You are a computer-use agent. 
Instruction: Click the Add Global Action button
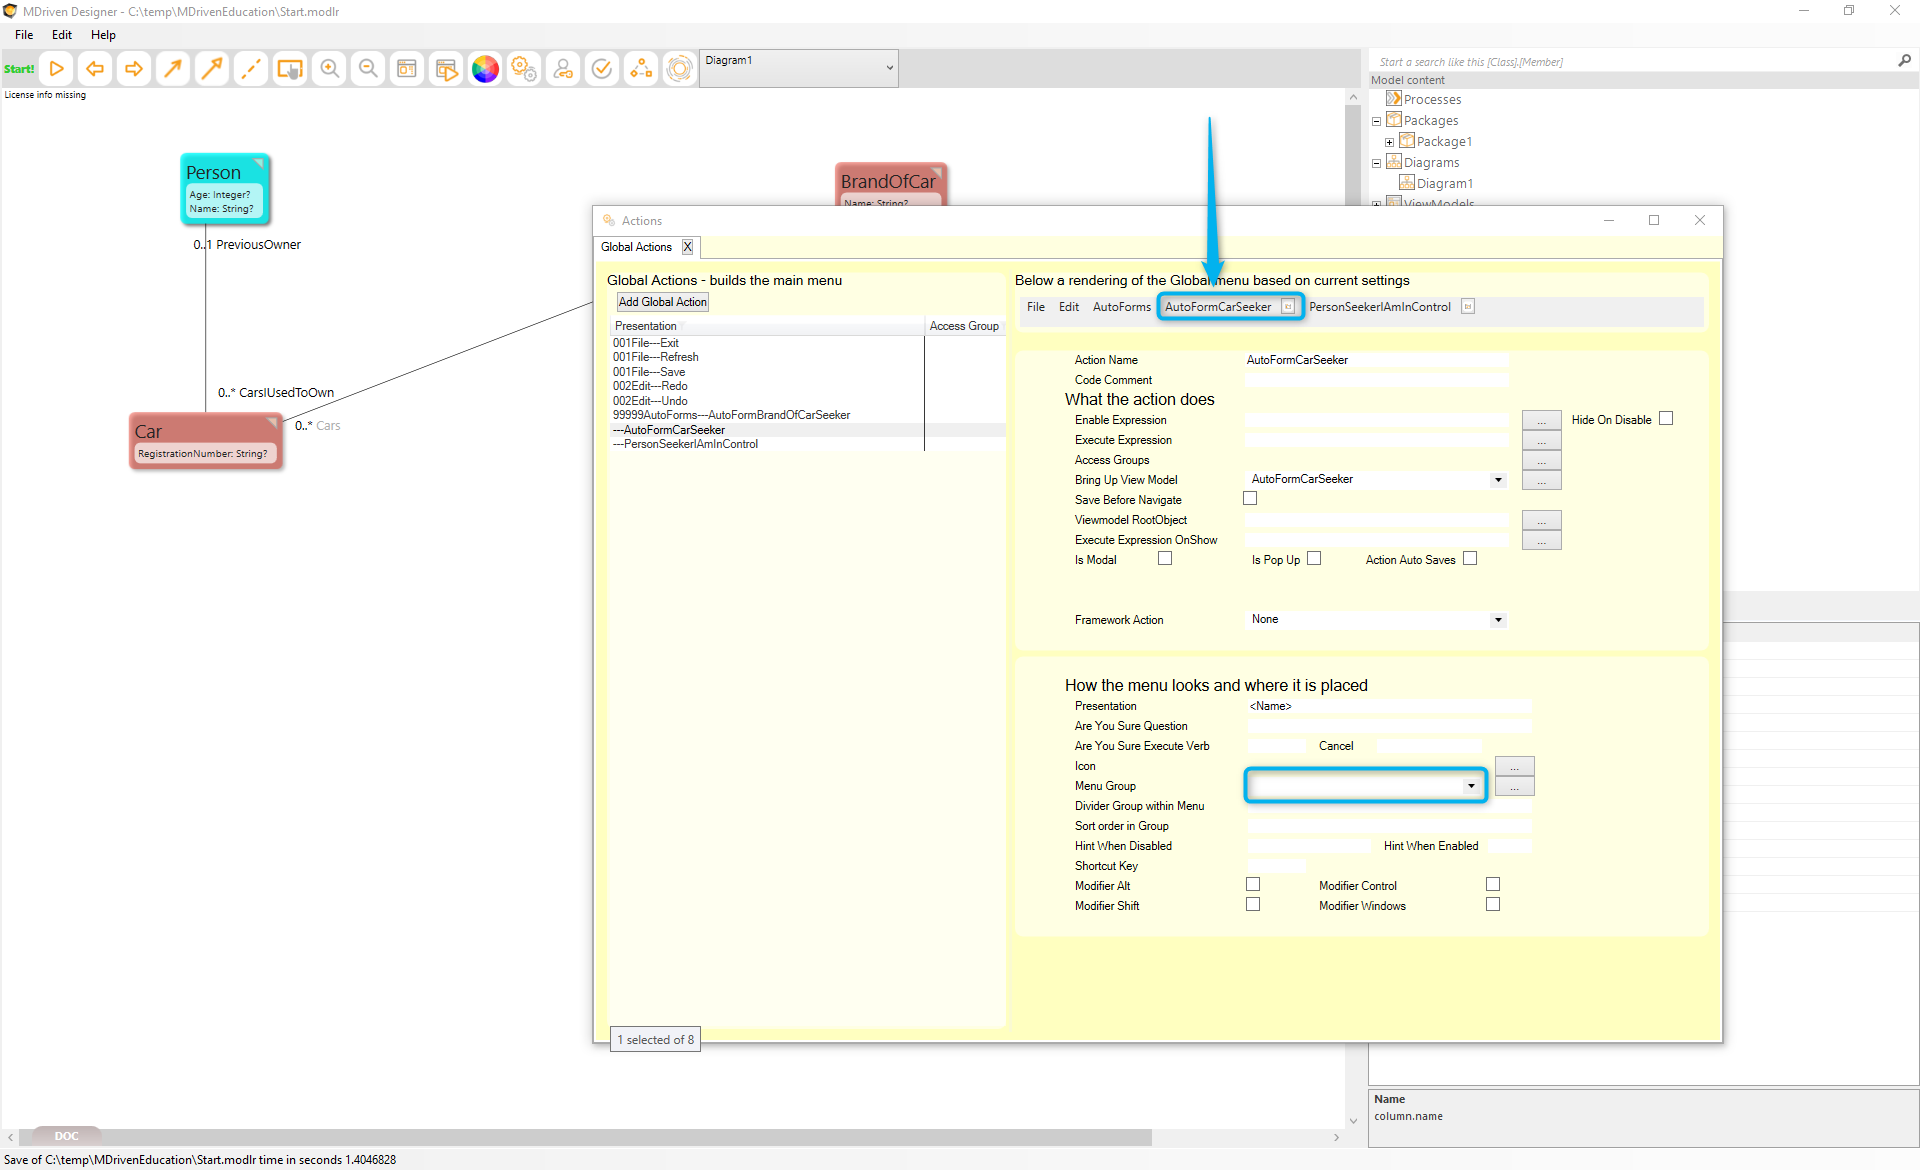662,302
